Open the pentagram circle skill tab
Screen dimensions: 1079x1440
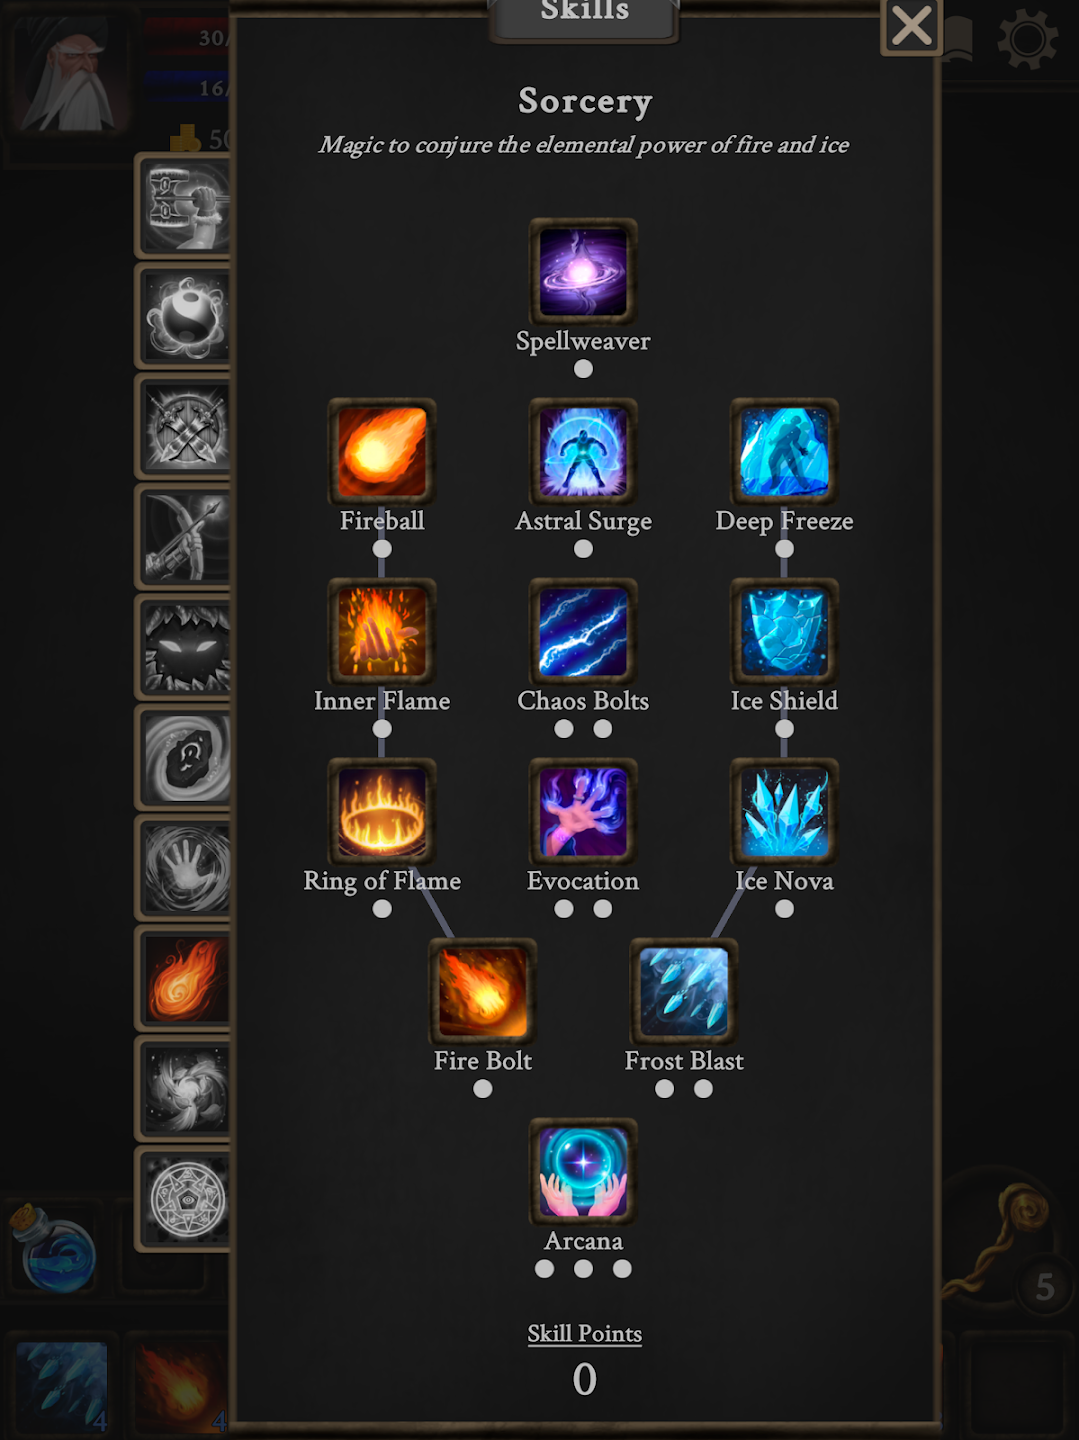pos(184,1198)
